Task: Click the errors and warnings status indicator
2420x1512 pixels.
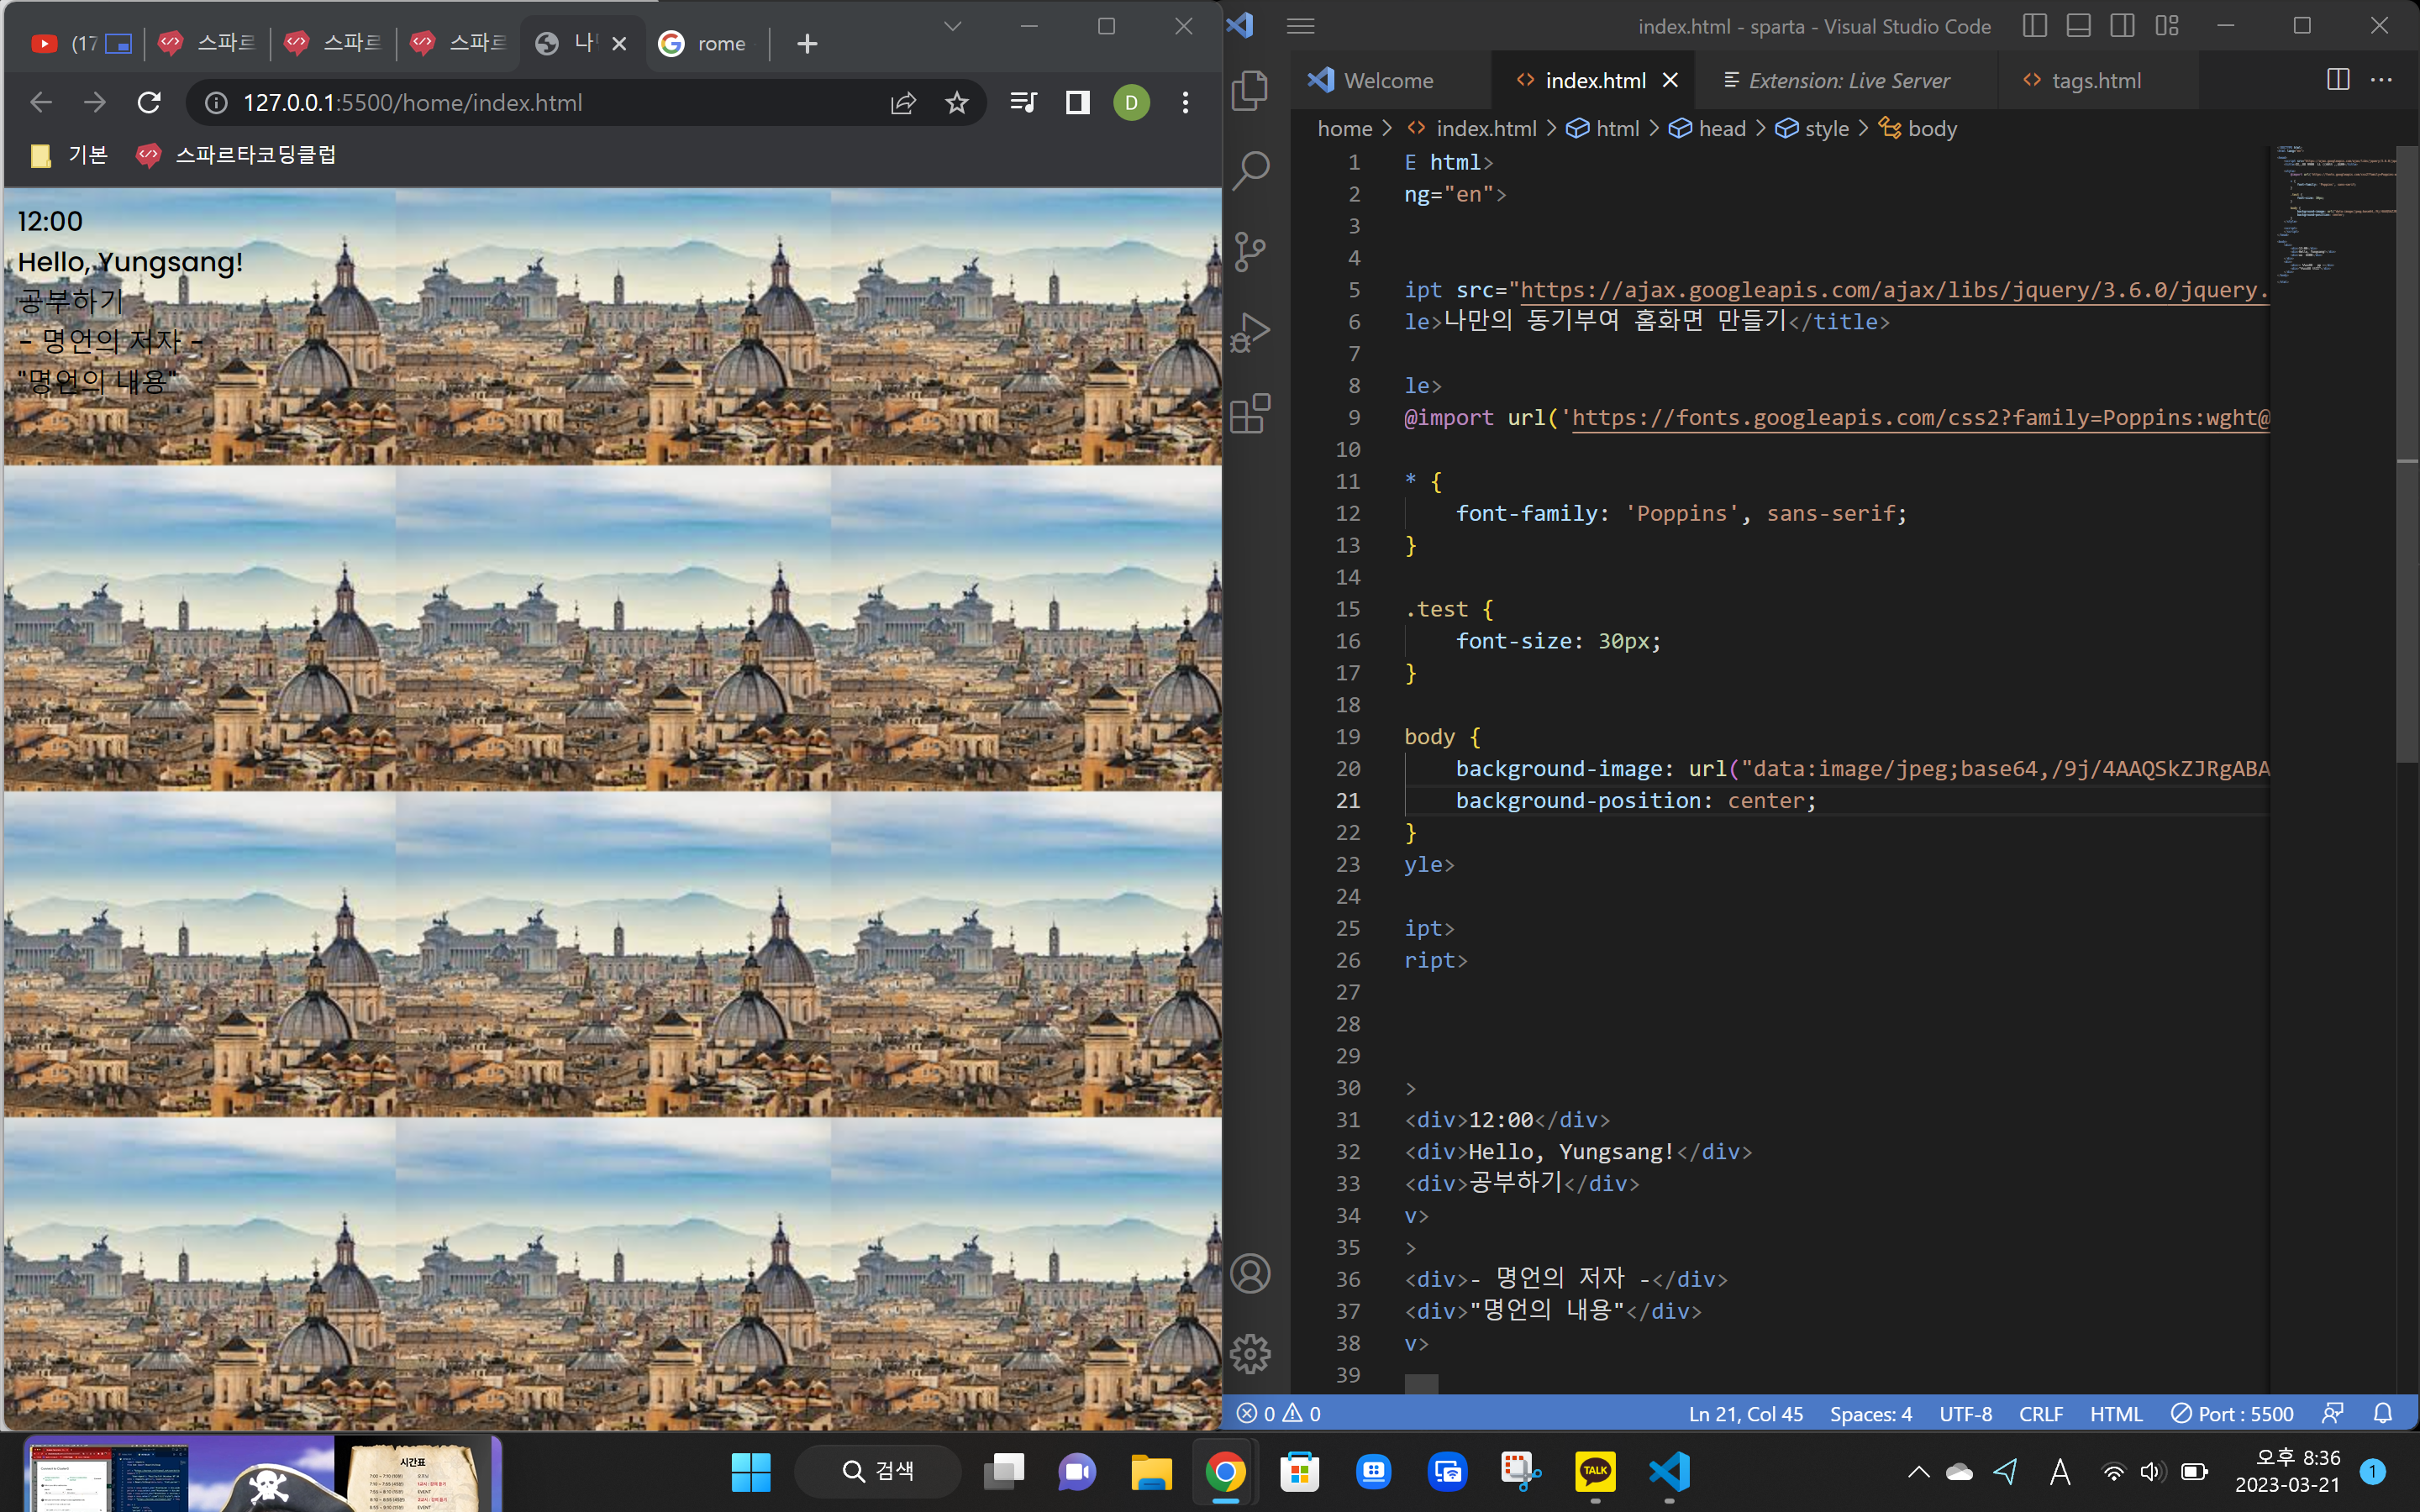Action: click(x=1279, y=1413)
